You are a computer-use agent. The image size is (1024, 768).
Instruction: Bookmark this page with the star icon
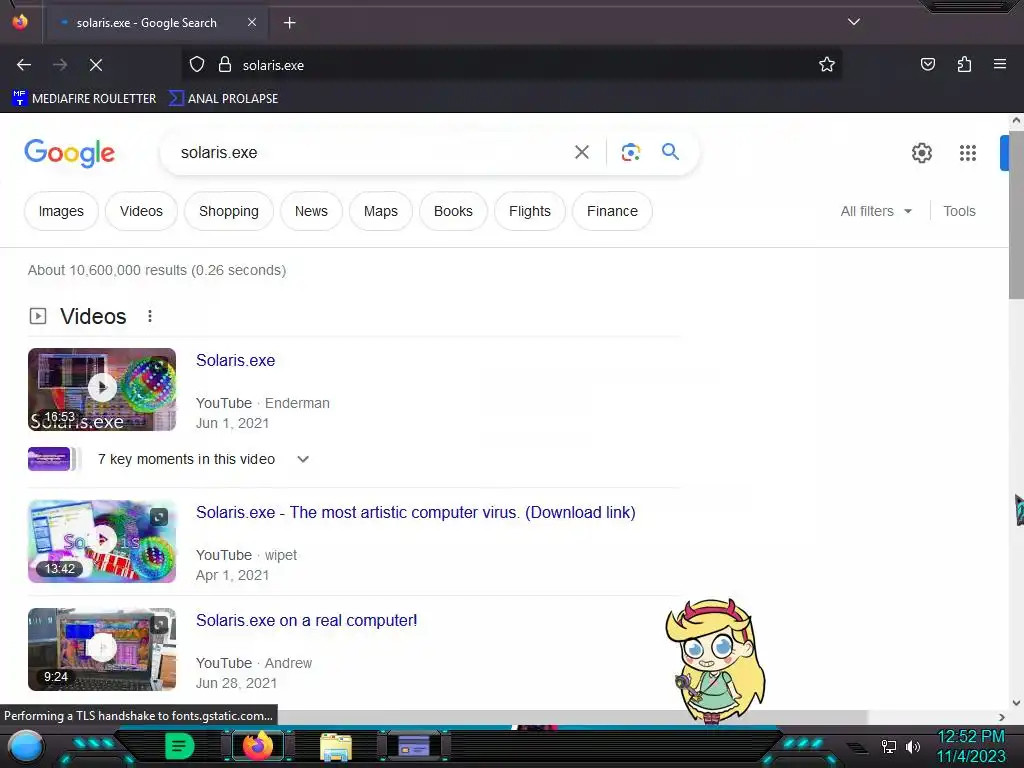click(x=827, y=65)
